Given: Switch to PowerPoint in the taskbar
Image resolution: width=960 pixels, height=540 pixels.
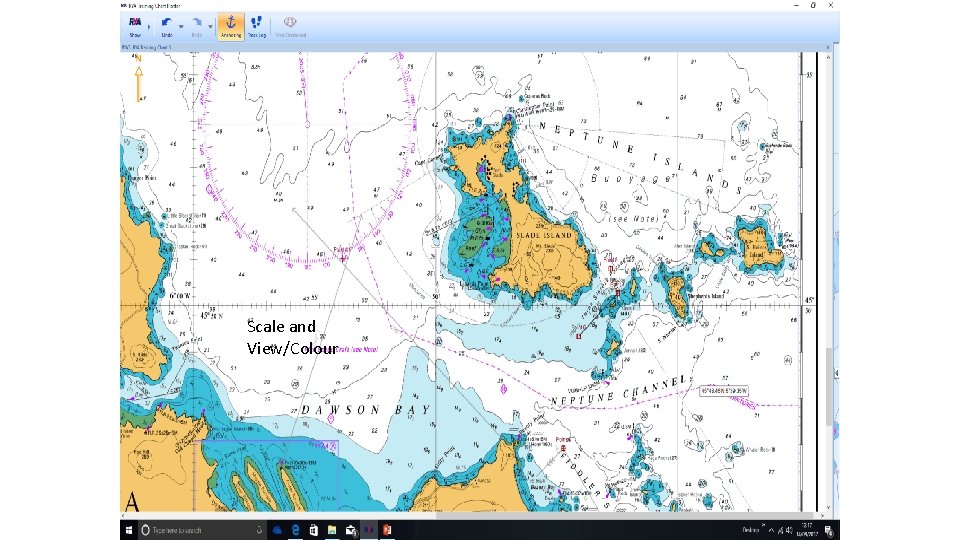Looking at the screenshot, I should click(x=387, y=530).
